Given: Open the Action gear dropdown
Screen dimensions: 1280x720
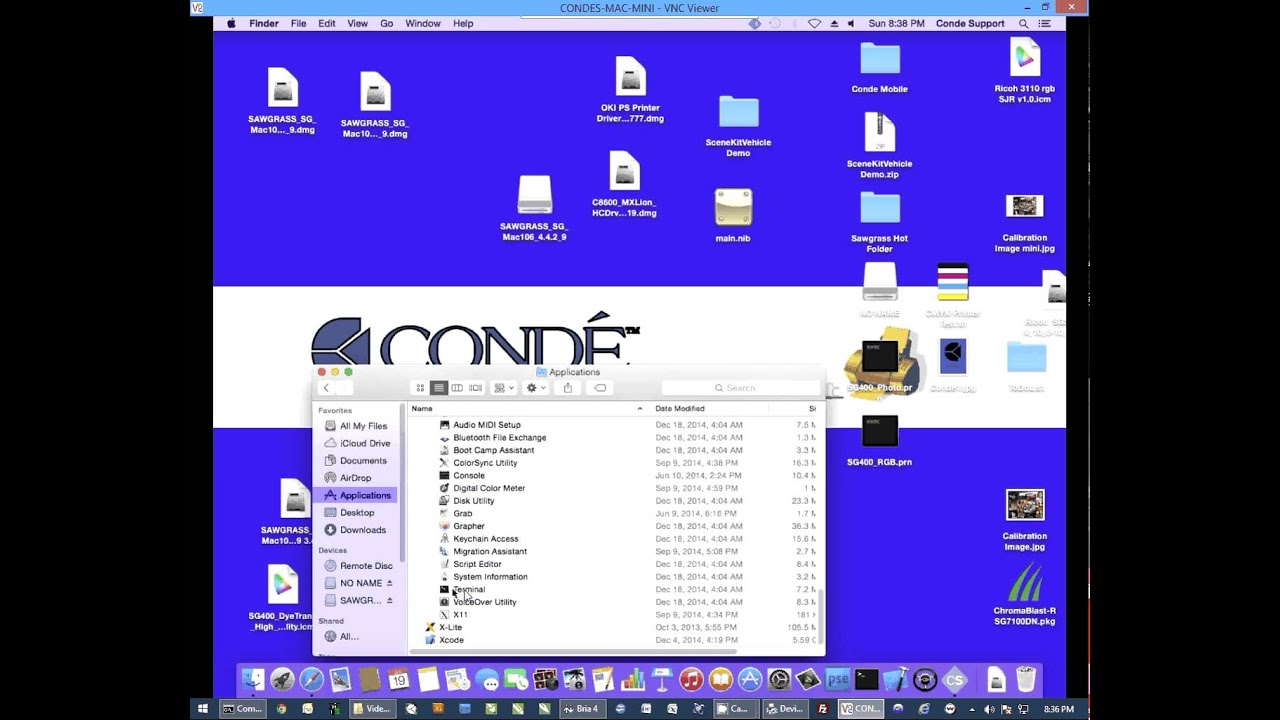Looking at the screenshot, I should pyautogui.click(x=536, y=388).
